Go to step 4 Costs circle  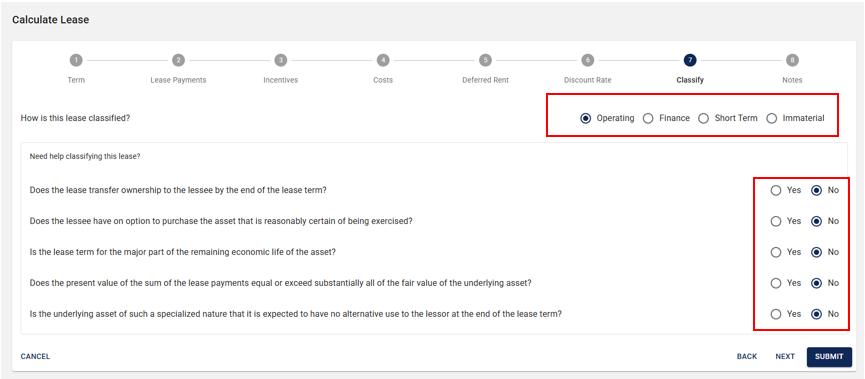(x=383, y=60)
